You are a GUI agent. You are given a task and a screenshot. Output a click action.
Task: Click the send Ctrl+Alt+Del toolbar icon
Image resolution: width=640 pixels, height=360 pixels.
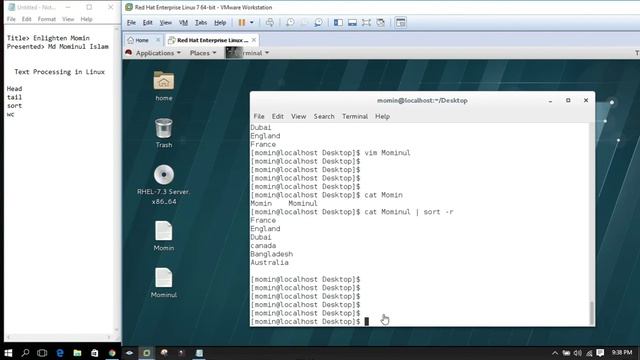pyautogui.click(x=269, y=23)
